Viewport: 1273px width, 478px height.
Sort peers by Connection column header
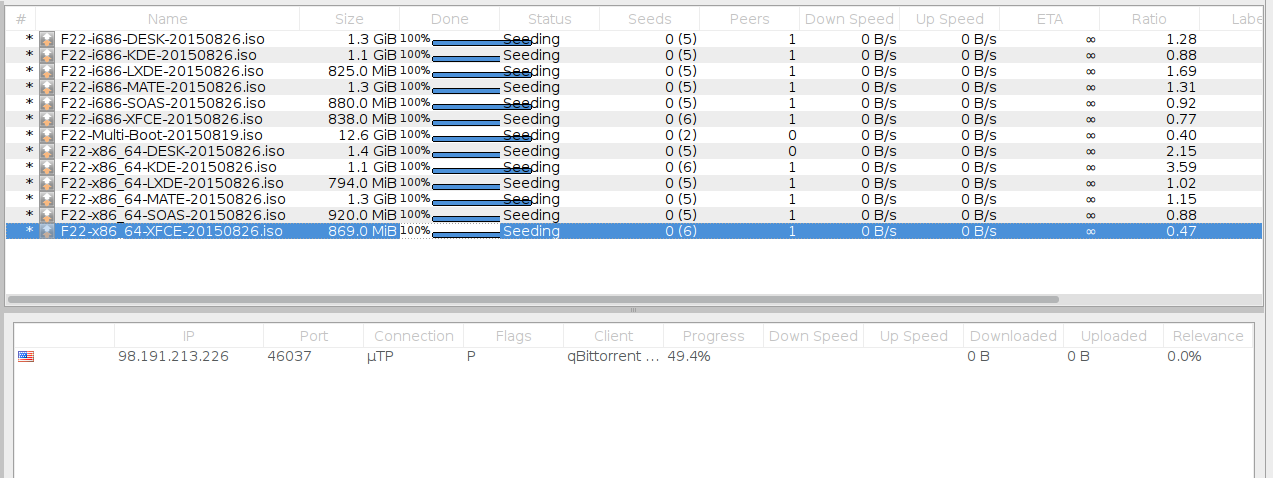[413, 336]
